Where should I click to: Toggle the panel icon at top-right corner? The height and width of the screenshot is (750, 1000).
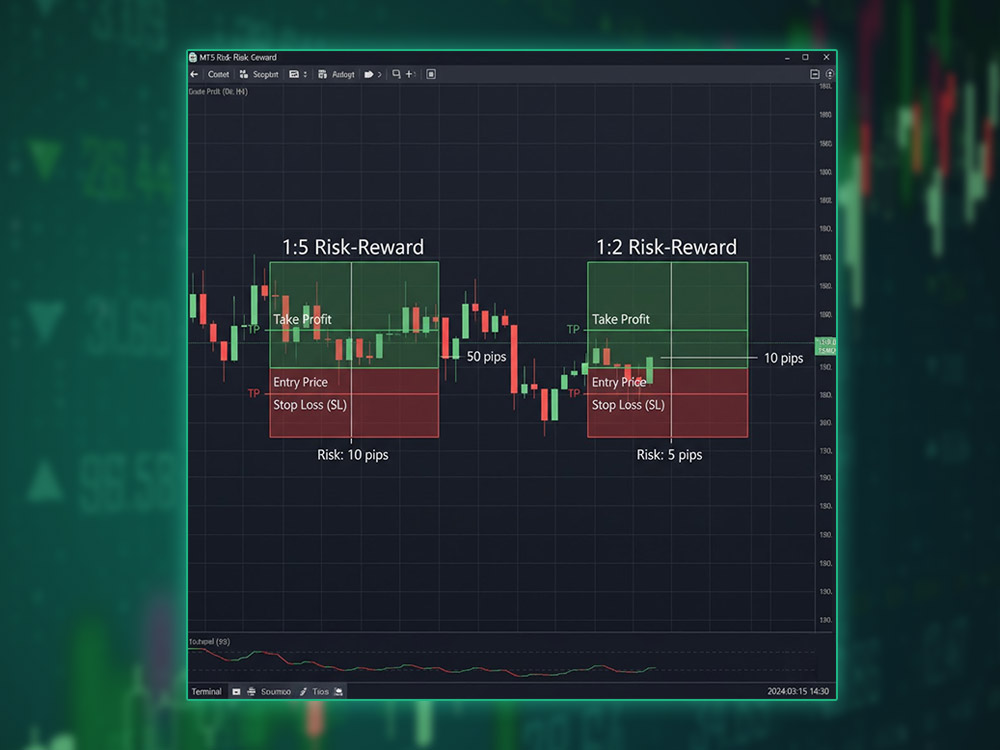tap(815, 74)
